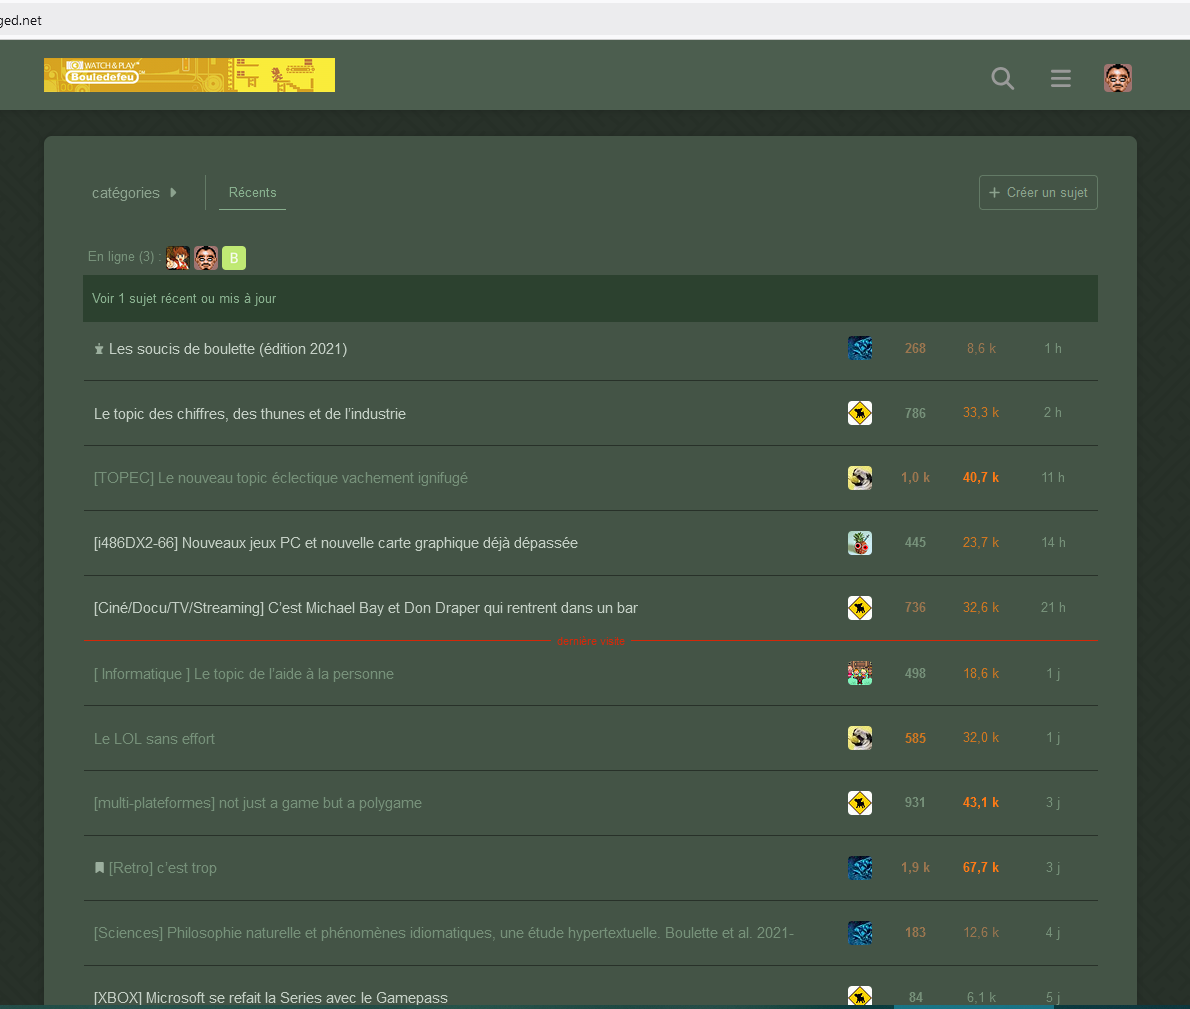This screenshot has height=1009, width=1190.
Task: Open the Ciné/Docu/TV/Streaming topic
Action: [366, 608]
